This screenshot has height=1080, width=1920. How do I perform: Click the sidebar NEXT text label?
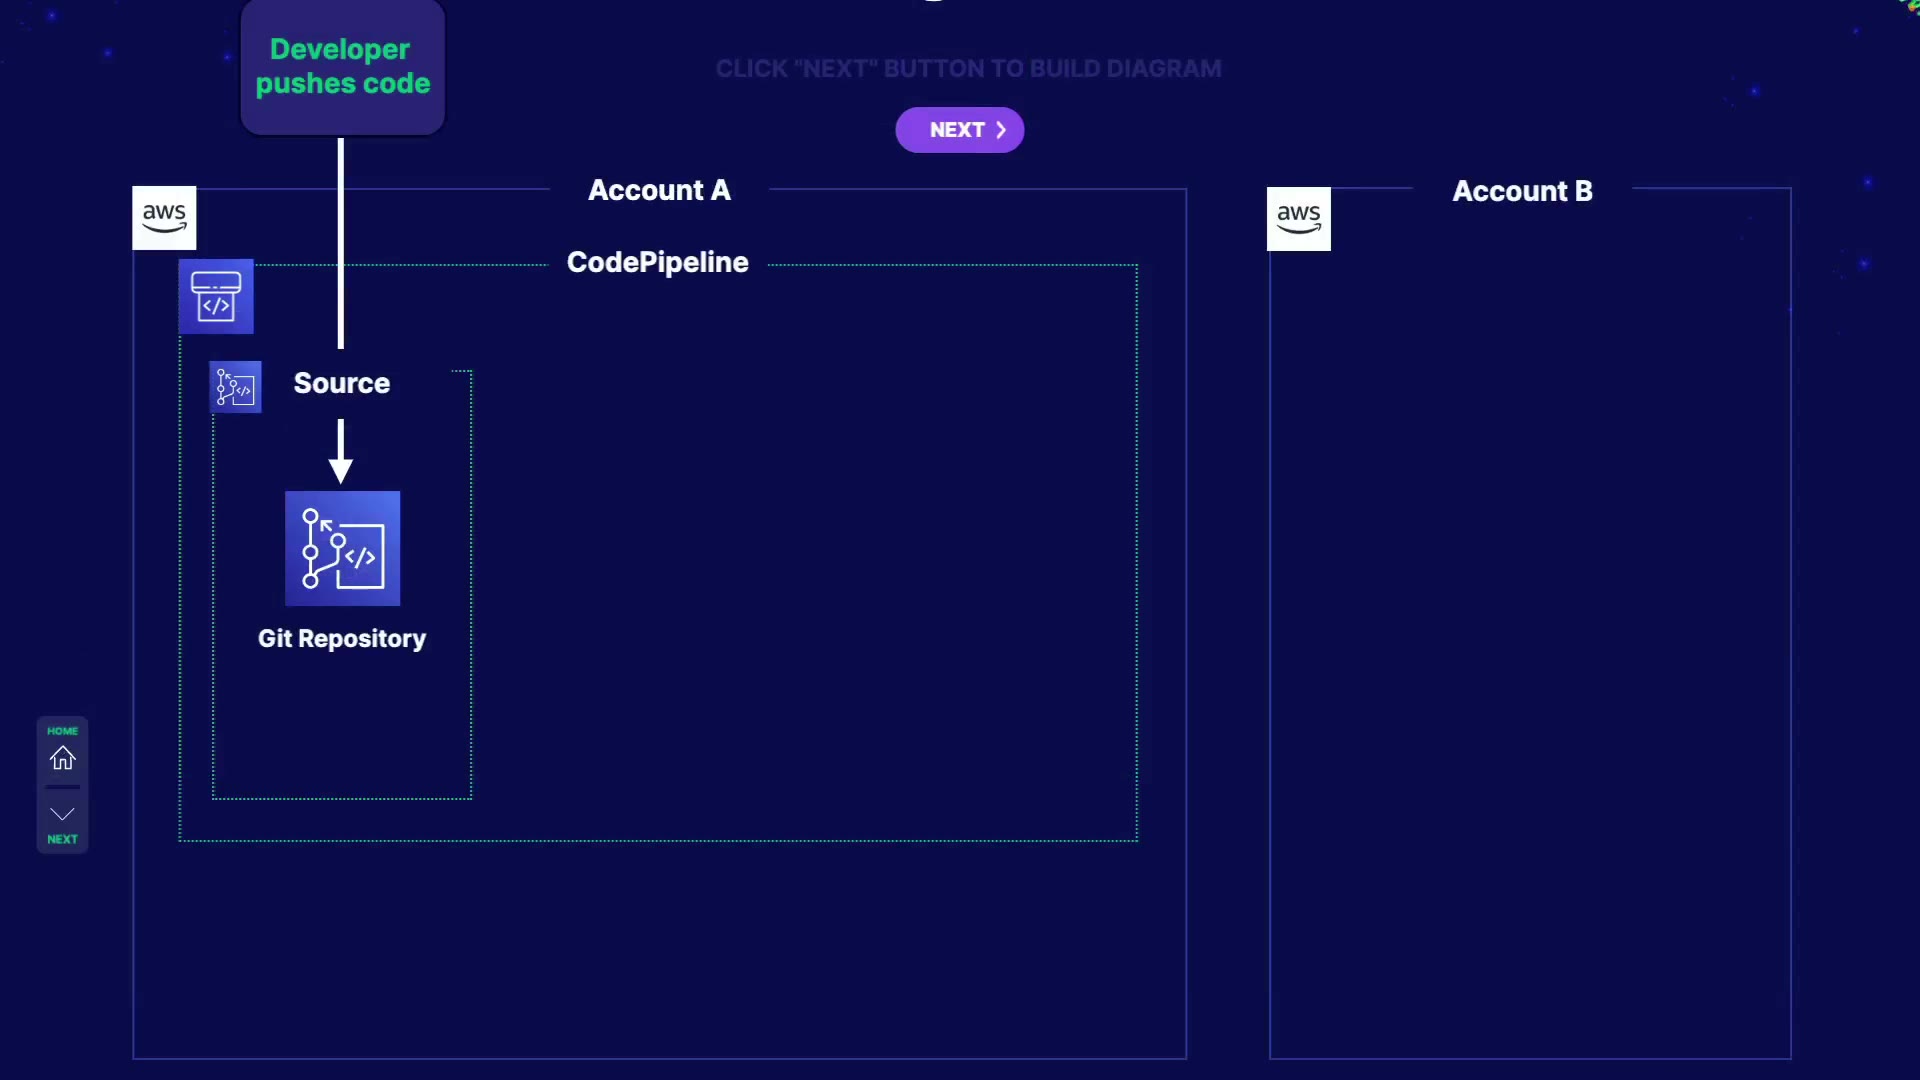[62, 839]
